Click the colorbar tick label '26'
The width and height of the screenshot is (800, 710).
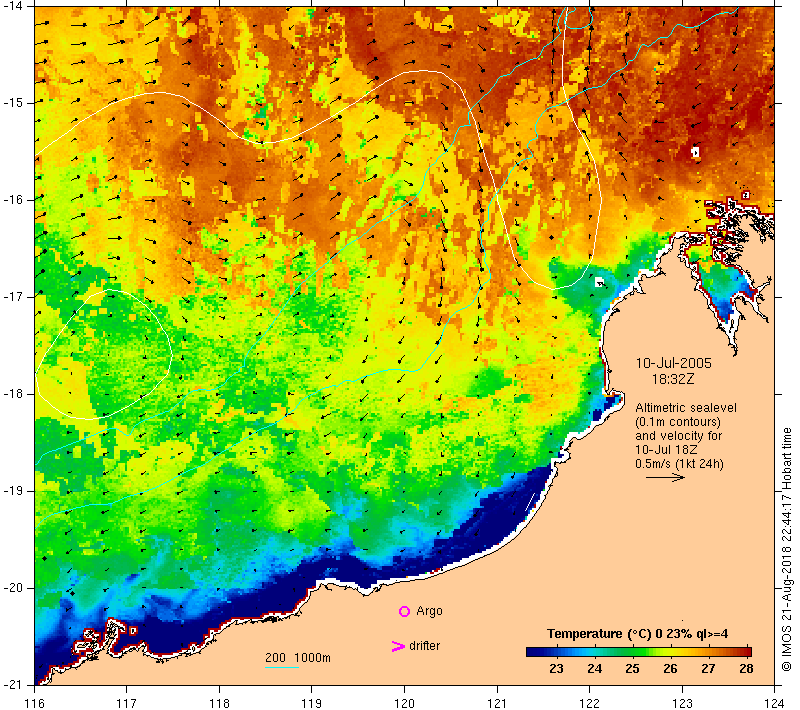[x=670, y=669]
